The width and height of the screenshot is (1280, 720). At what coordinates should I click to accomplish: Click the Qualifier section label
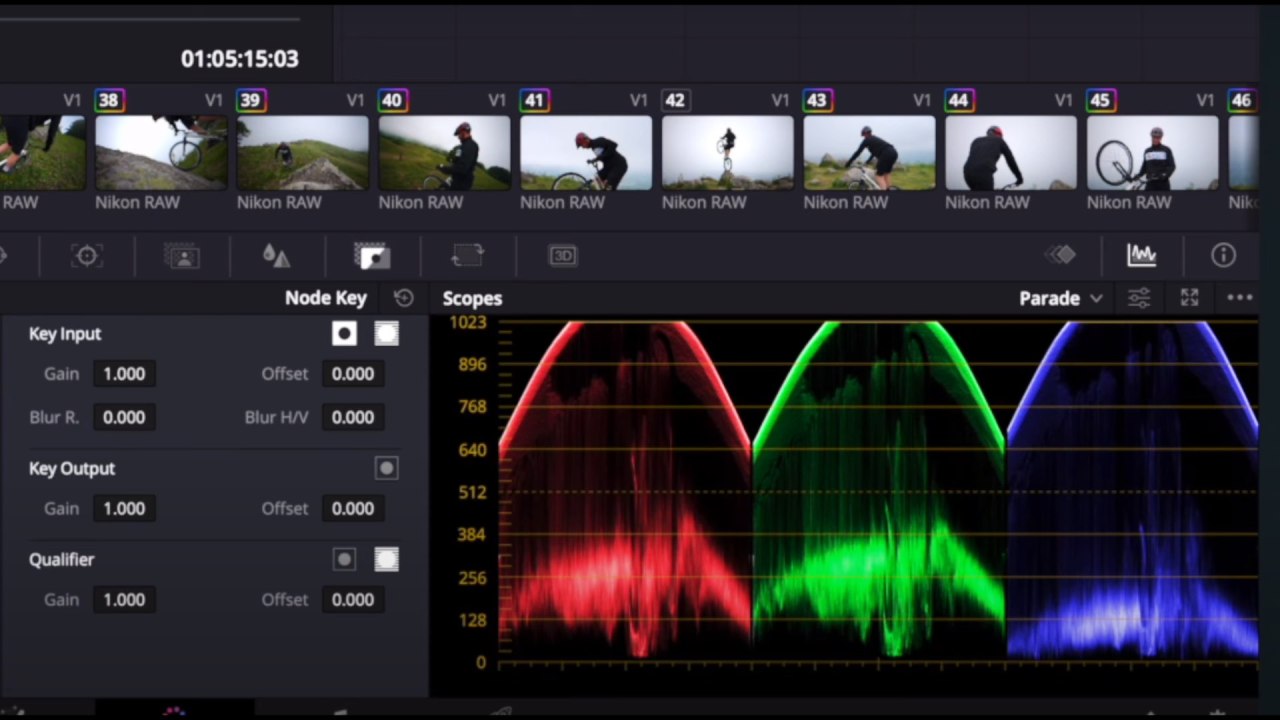[61, 559]
